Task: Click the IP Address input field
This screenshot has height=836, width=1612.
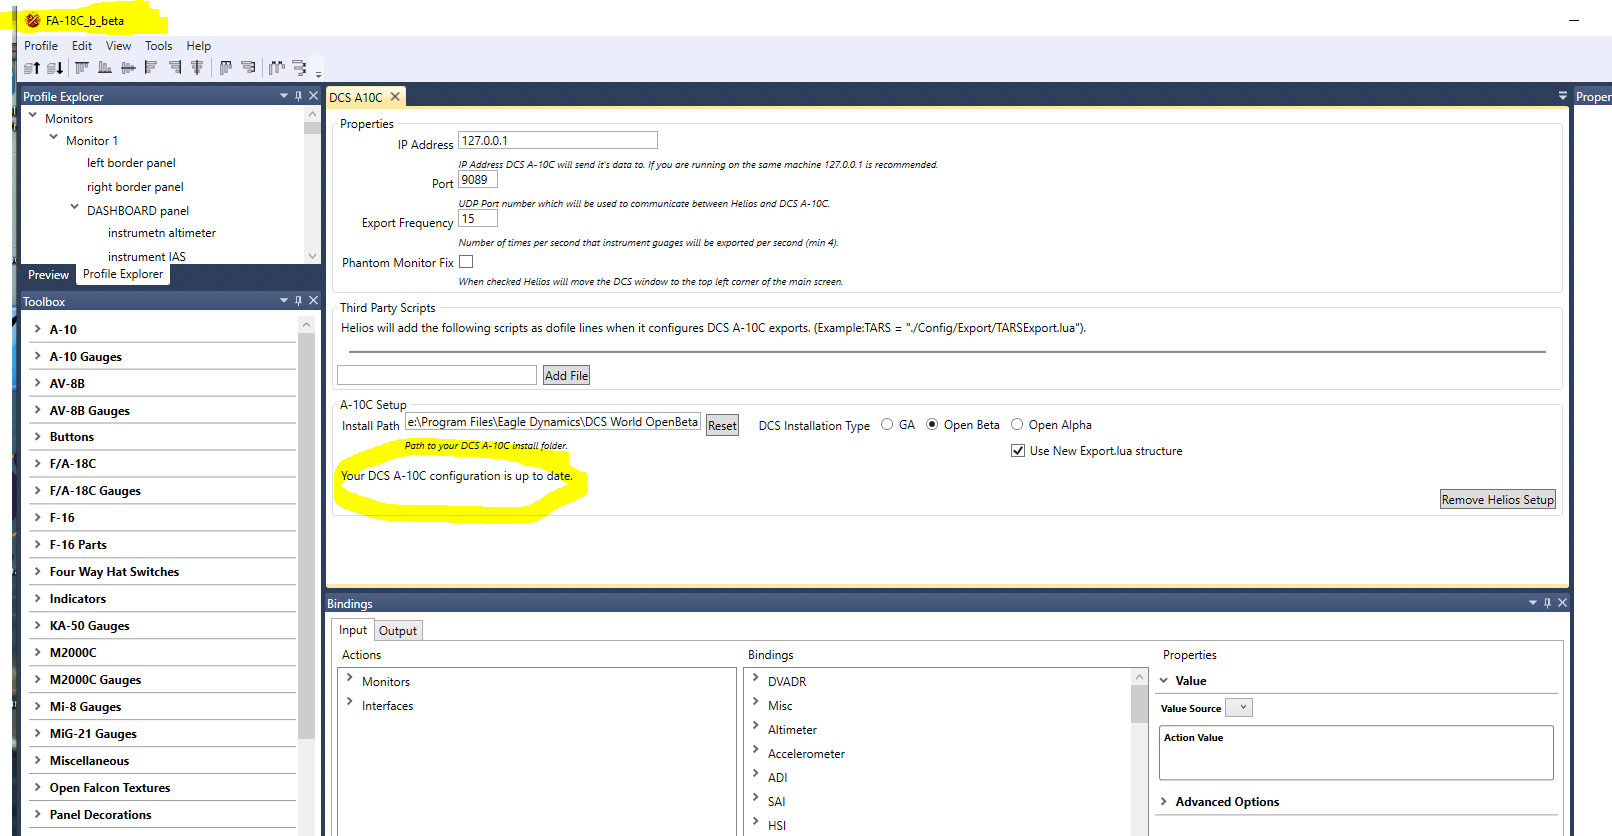Action: [558, 140]
